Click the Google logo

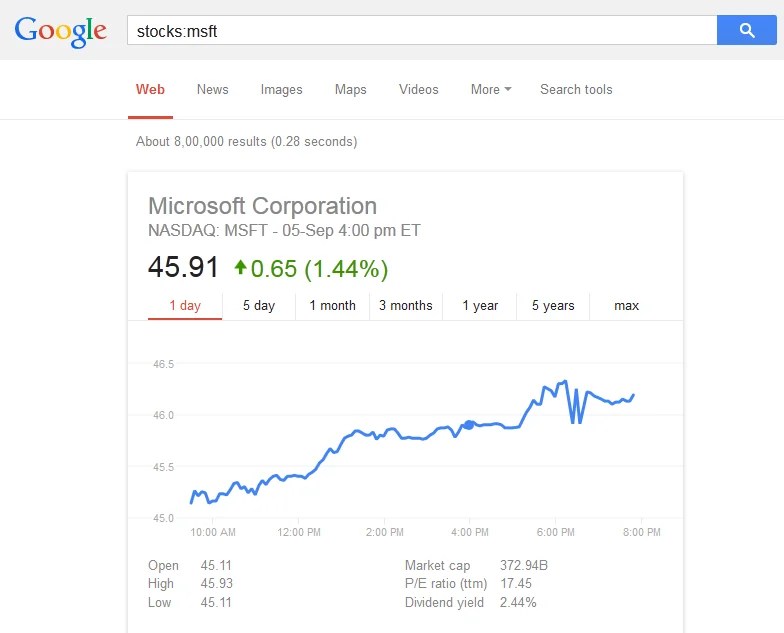[x=60, y=31]
